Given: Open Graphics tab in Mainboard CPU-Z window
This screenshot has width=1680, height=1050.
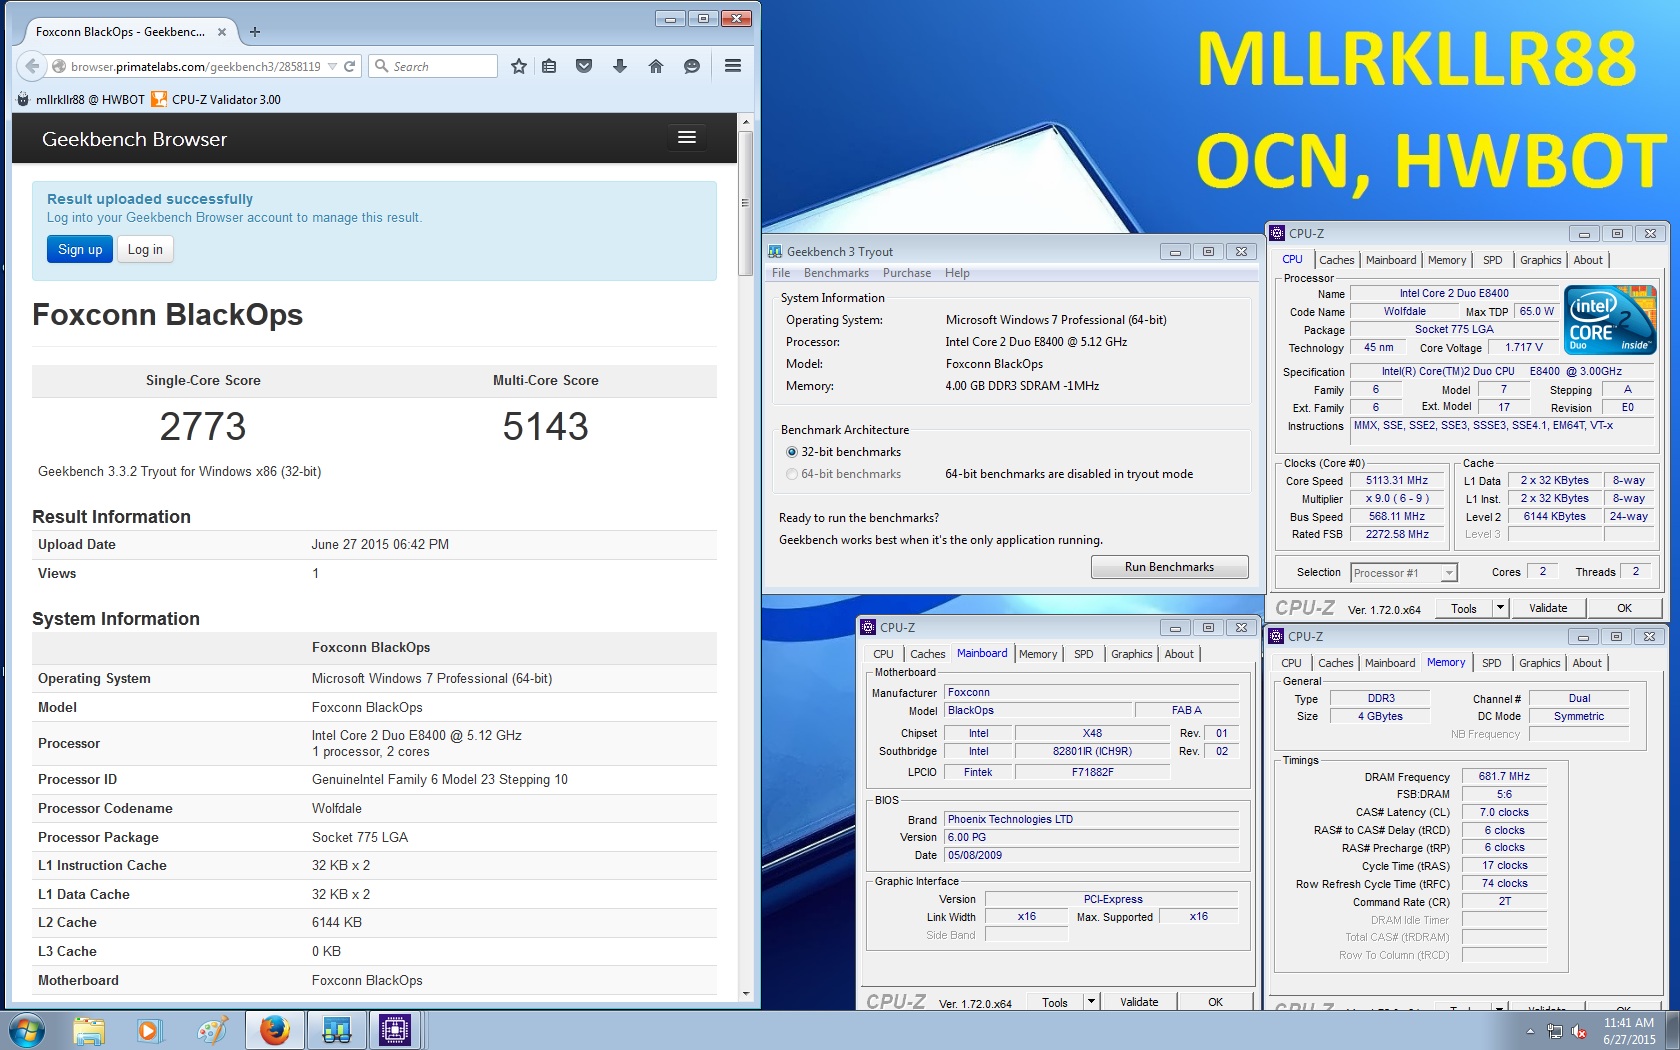Looking at the screenshot, I should click(x=1131, y=654).
